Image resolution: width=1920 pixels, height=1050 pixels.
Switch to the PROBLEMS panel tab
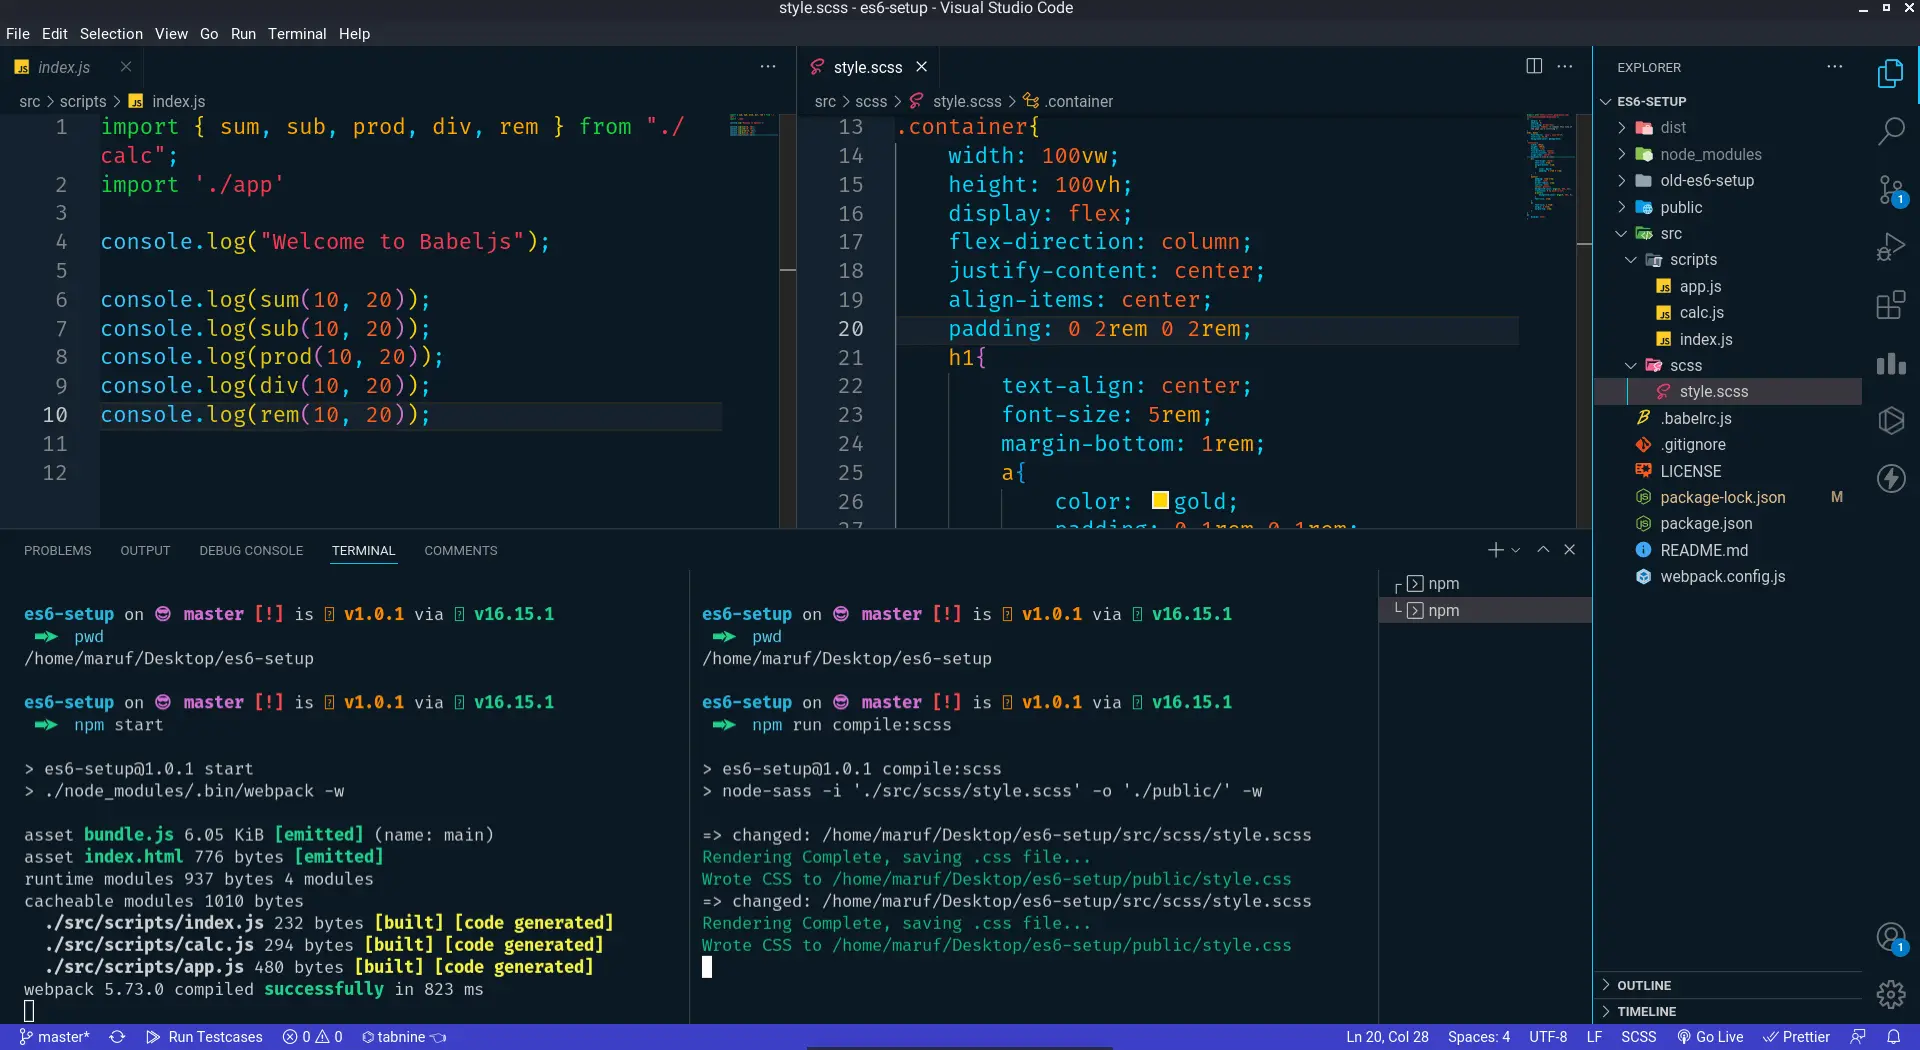click(x=58, y=551)
